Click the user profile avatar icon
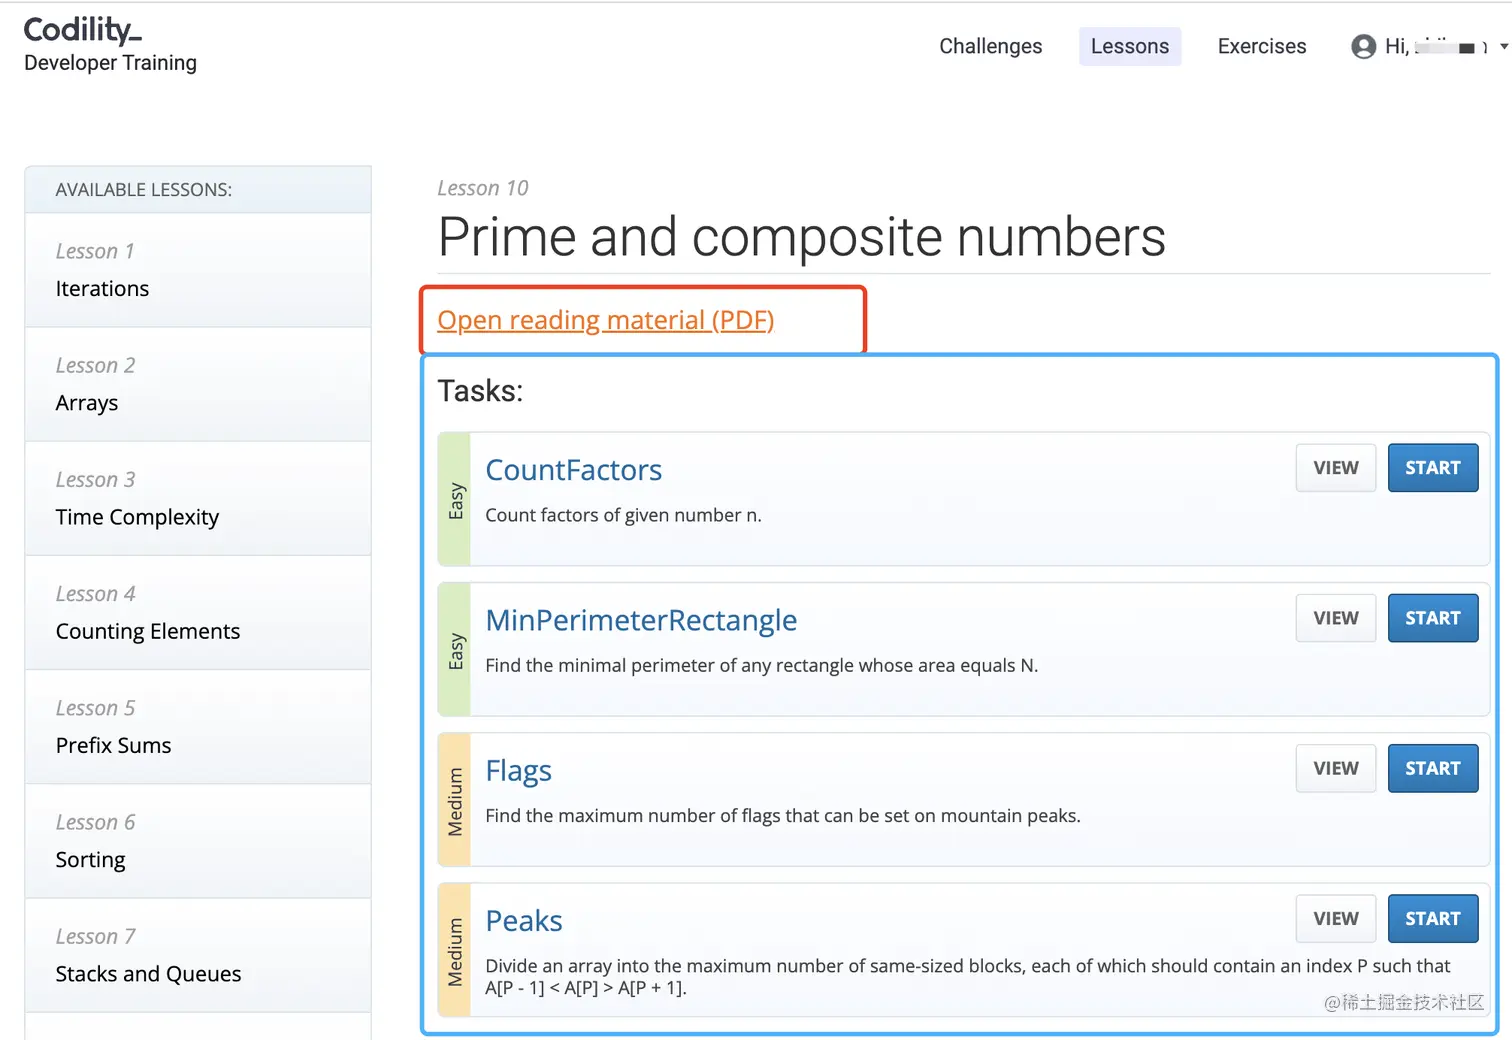 1363,46
